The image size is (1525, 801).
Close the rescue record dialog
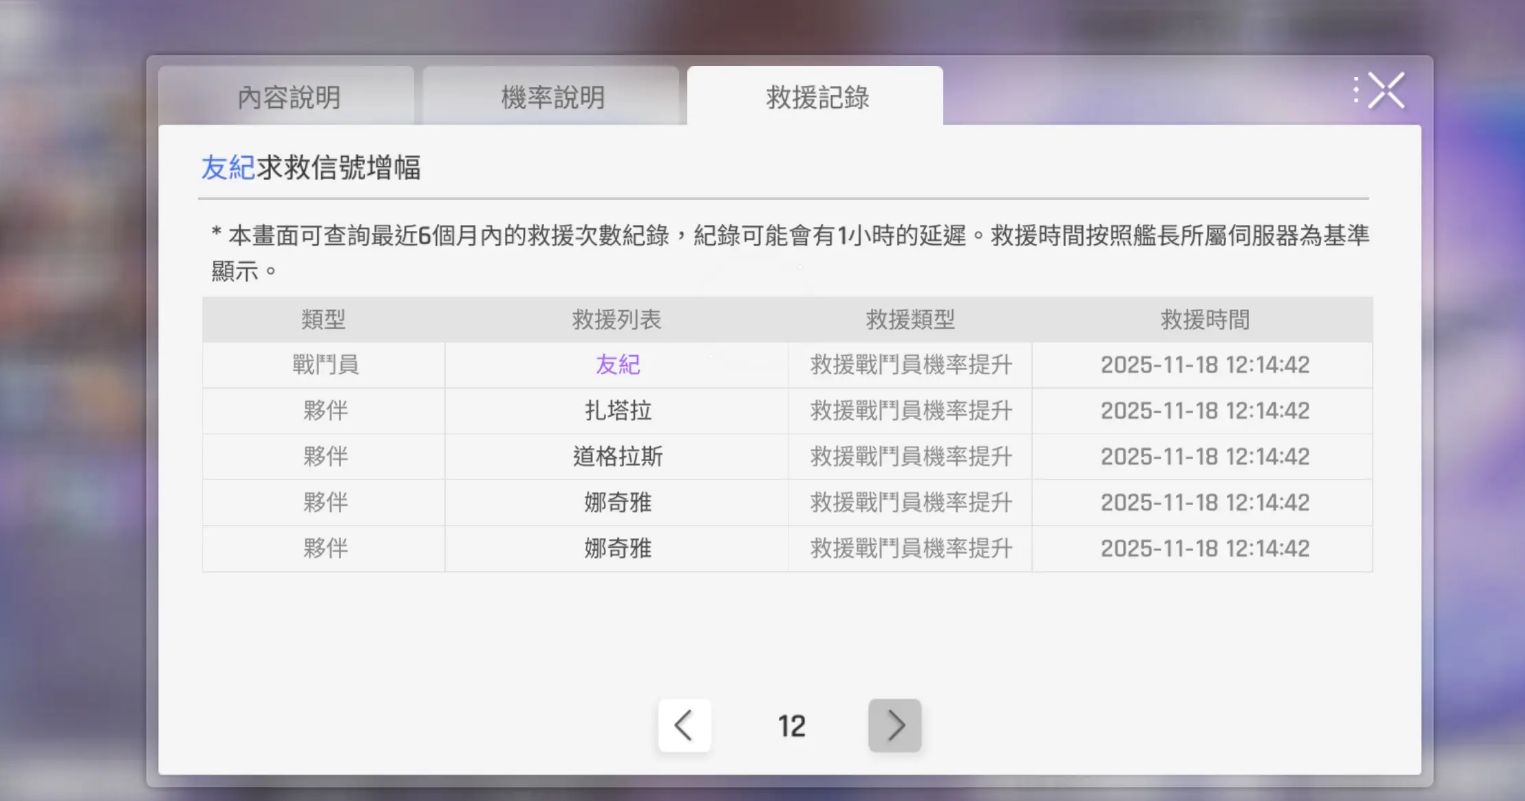(1385, 91)
